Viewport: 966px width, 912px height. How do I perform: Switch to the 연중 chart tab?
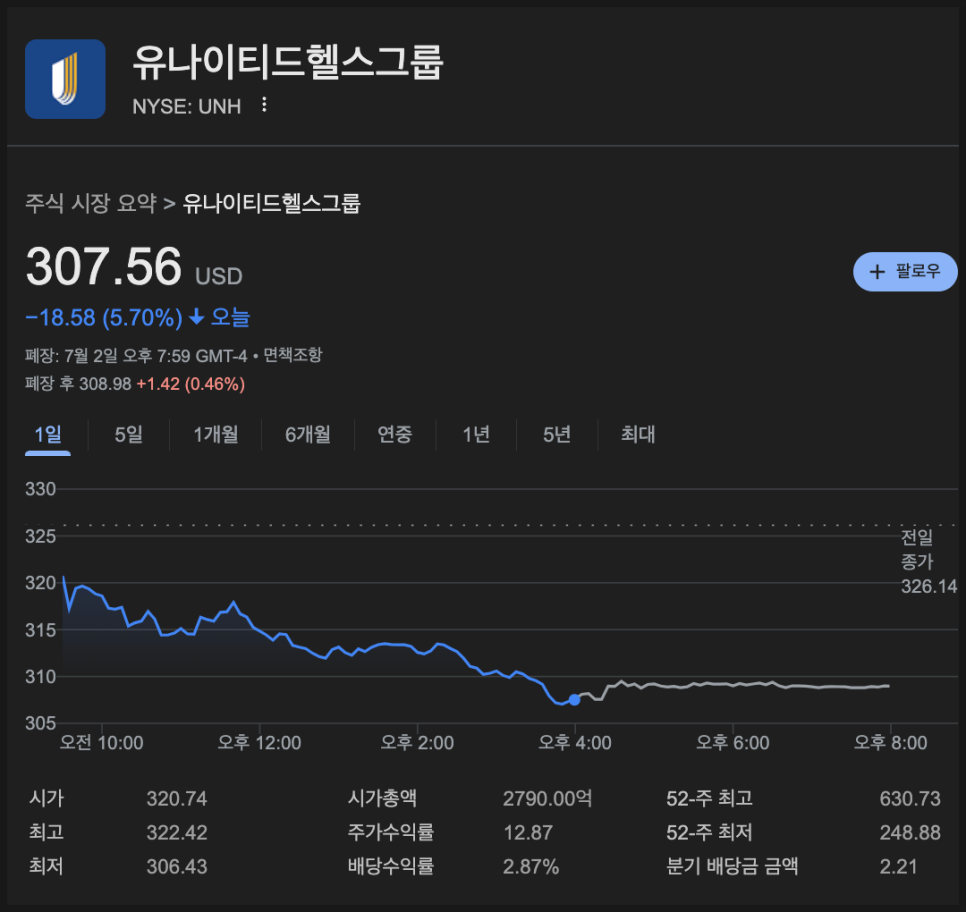pyautogui.click(x=395, y=435)
